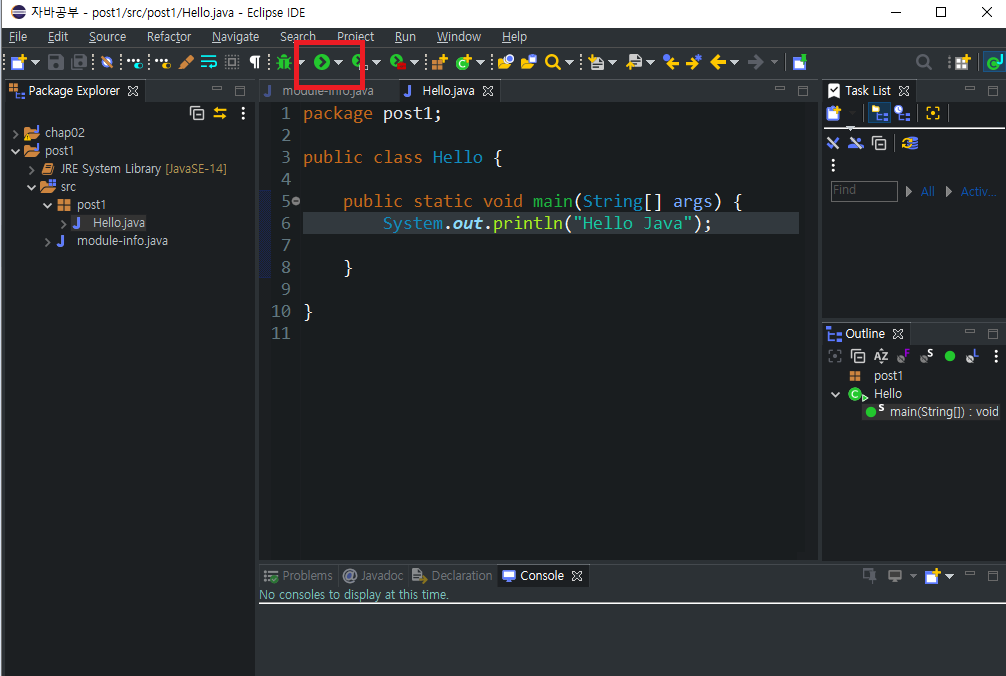Click the Java perspective icon
The image size is (1006, 676).
(x=994, y=62)
